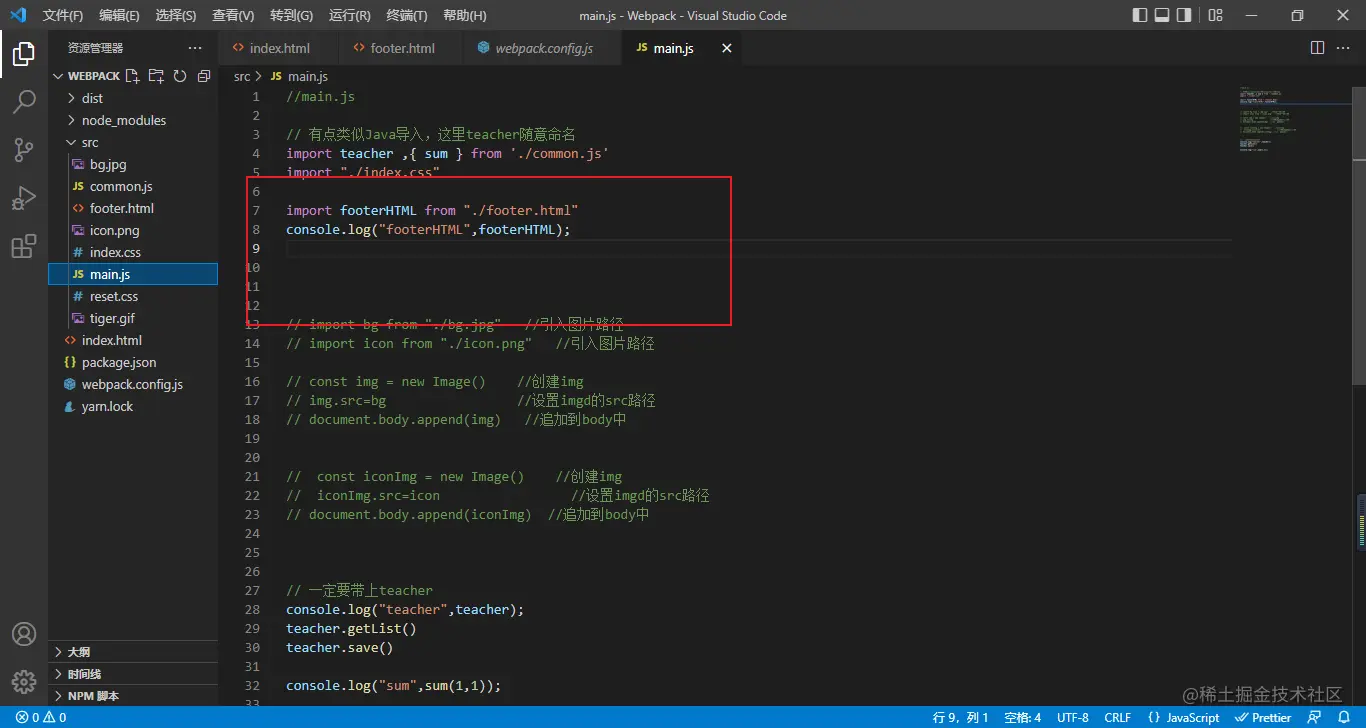1366x728 pixels.
Task: Open the Manage gear settings icon
Action: (24, 682)
